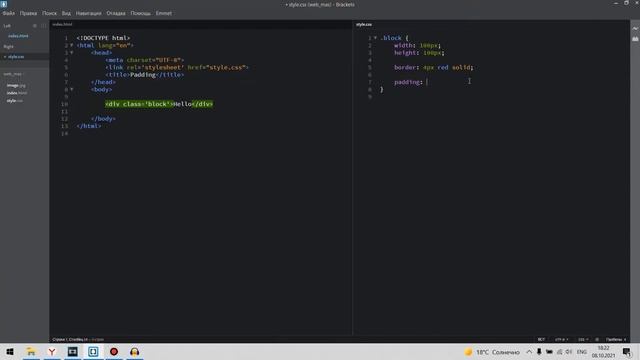Click the style.css right pane header

tap(364, 24)
